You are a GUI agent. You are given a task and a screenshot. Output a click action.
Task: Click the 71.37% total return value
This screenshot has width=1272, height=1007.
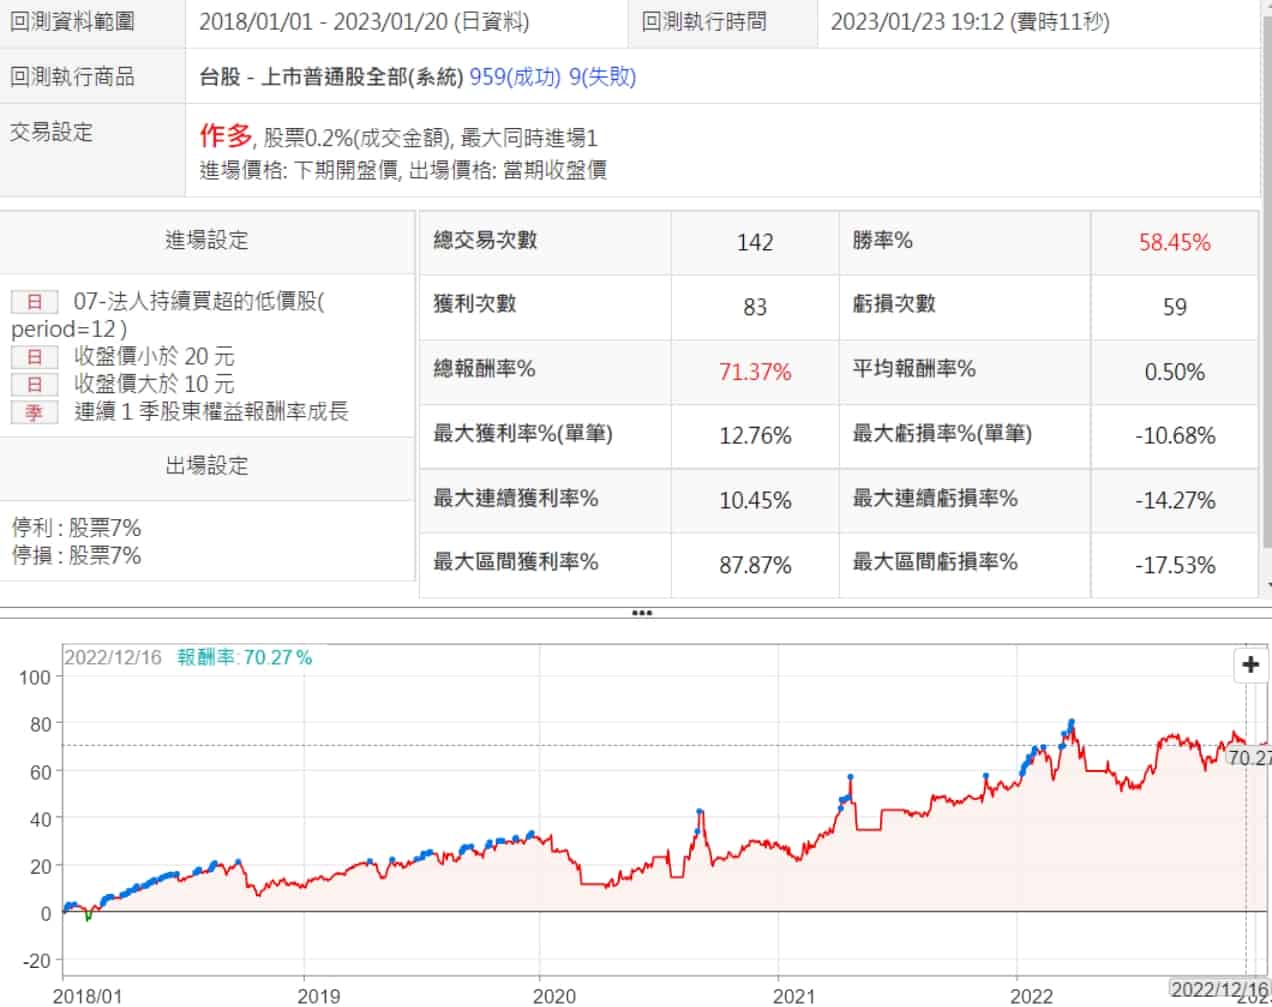point(754,372)
